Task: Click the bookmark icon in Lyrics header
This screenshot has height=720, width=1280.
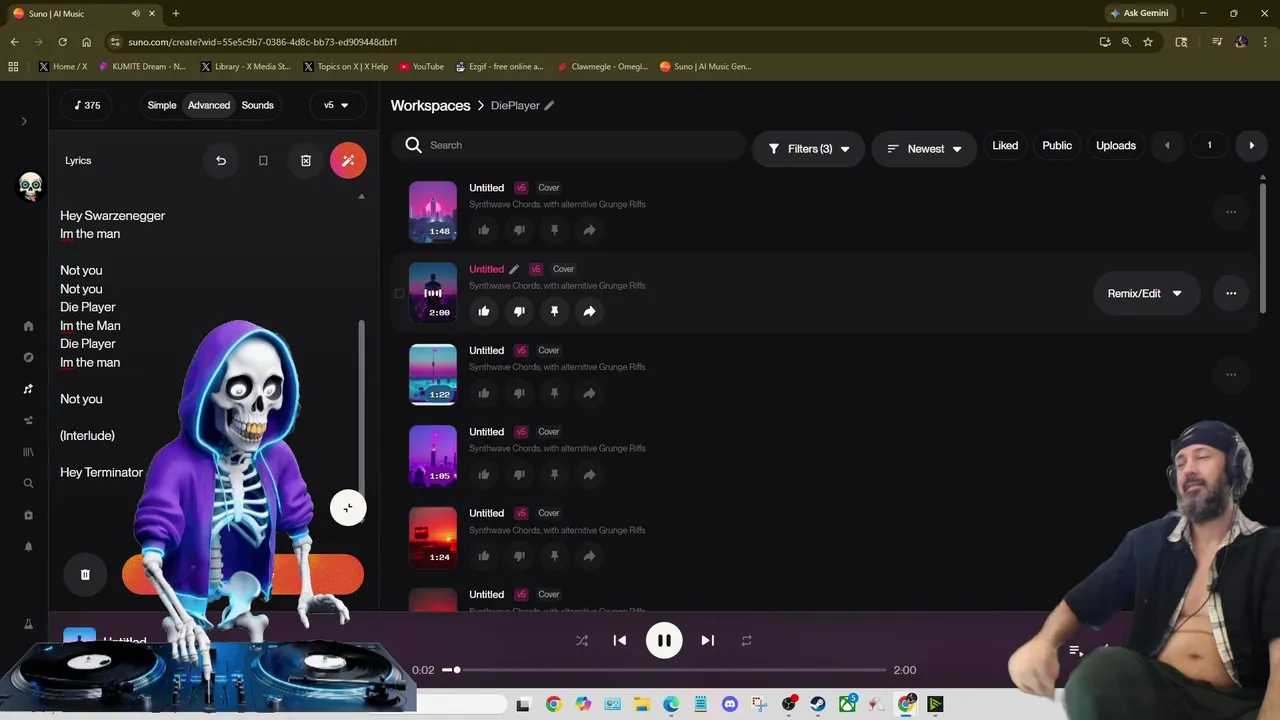Action: [x=263, y=160]
